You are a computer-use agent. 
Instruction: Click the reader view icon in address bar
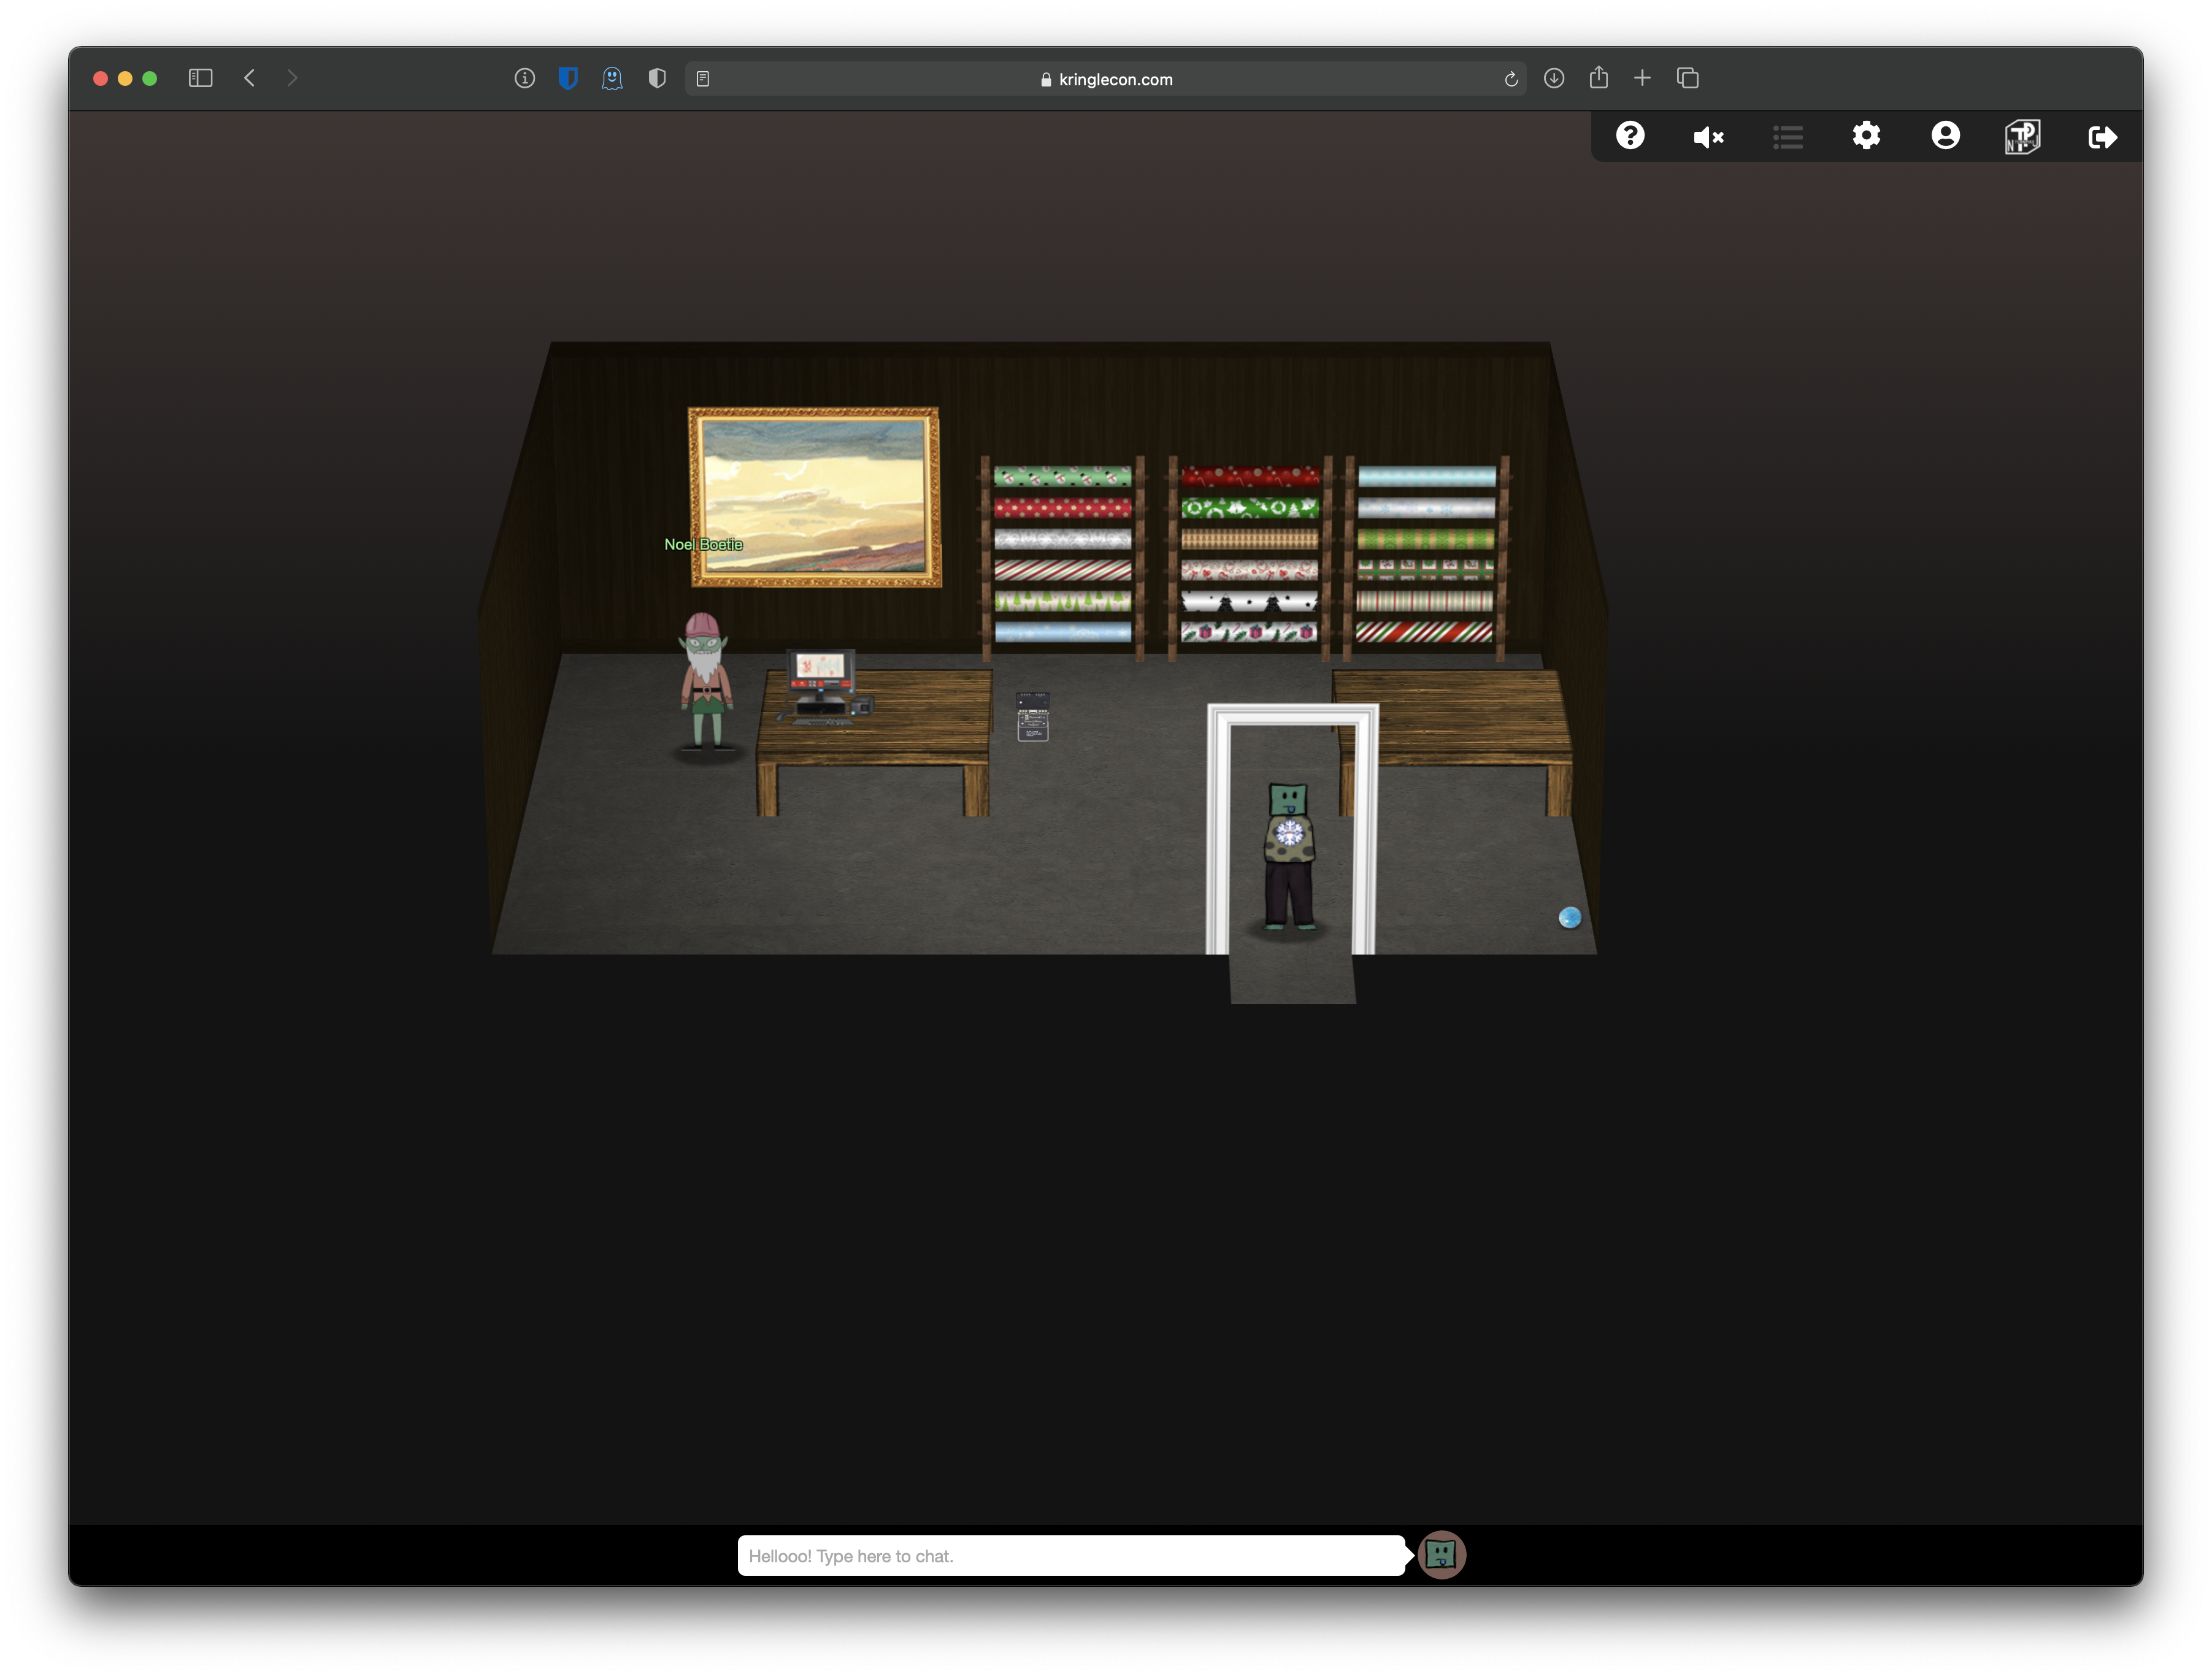tap(703, 79)
